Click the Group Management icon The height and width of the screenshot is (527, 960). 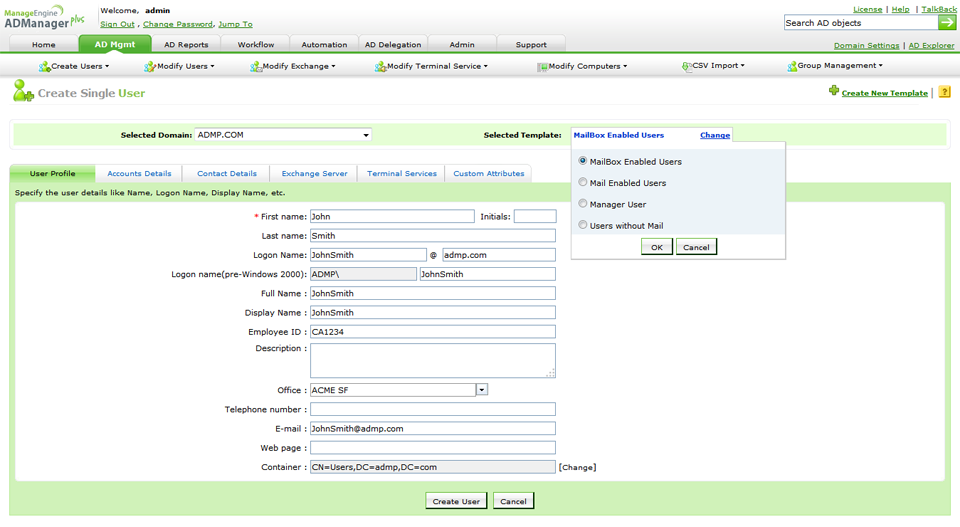pyautogui.click(x=791, y=67)
